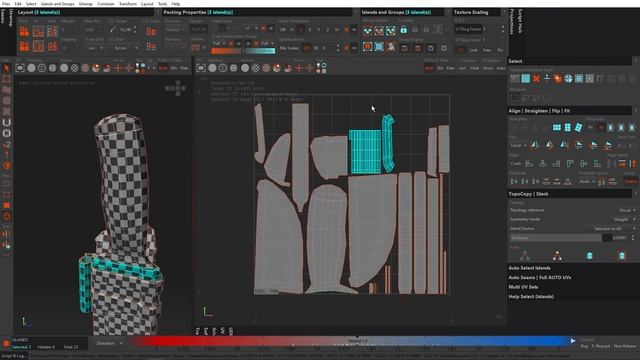This screenshot has width=640, height=360.
Task: Toggle the Free option in Texture Scaling
Action: point(487,50)
